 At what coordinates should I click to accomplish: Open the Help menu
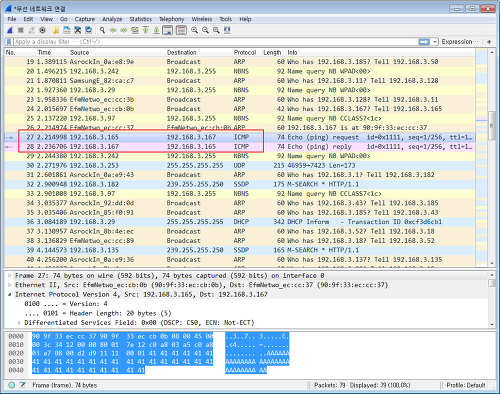(245, 19)
